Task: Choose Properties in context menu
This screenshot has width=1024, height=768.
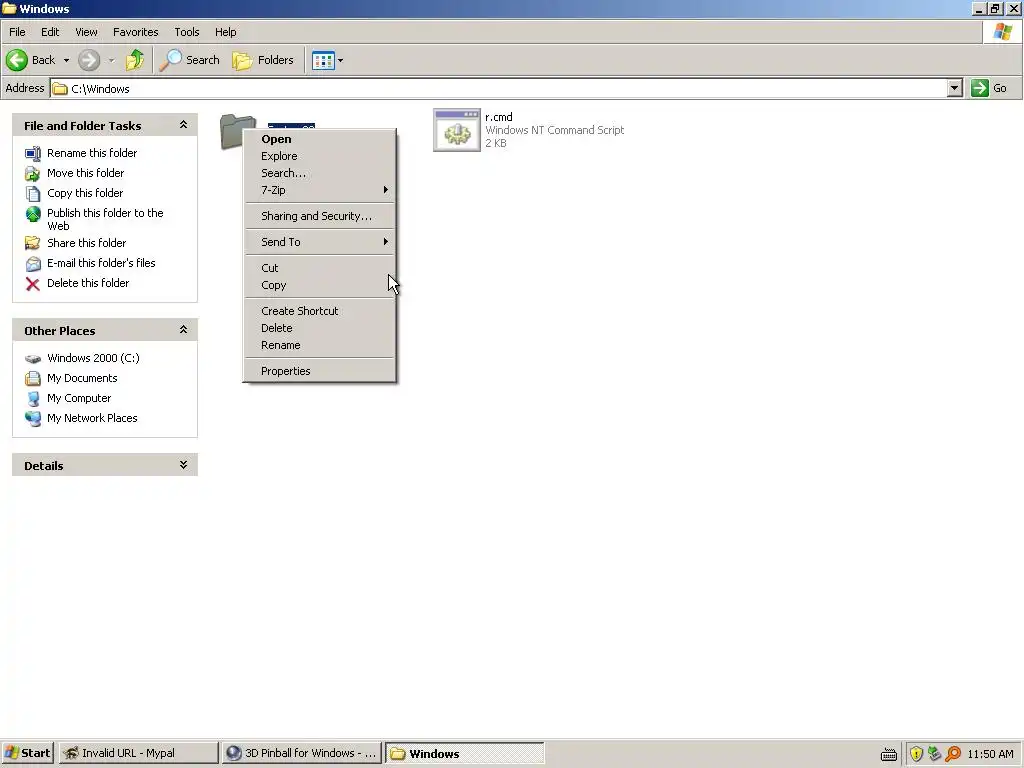Action: [320, 371]
